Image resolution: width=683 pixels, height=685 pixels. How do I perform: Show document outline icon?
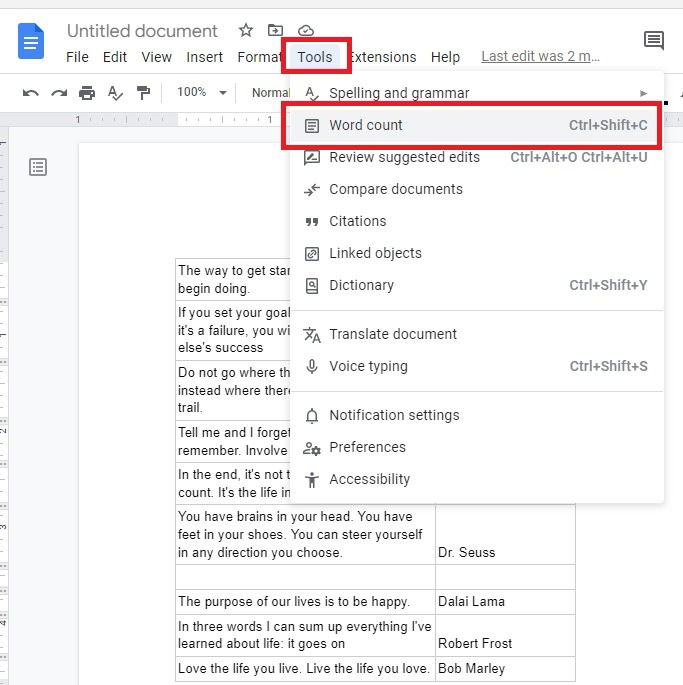pyautogui.click(x=38, y=167)
